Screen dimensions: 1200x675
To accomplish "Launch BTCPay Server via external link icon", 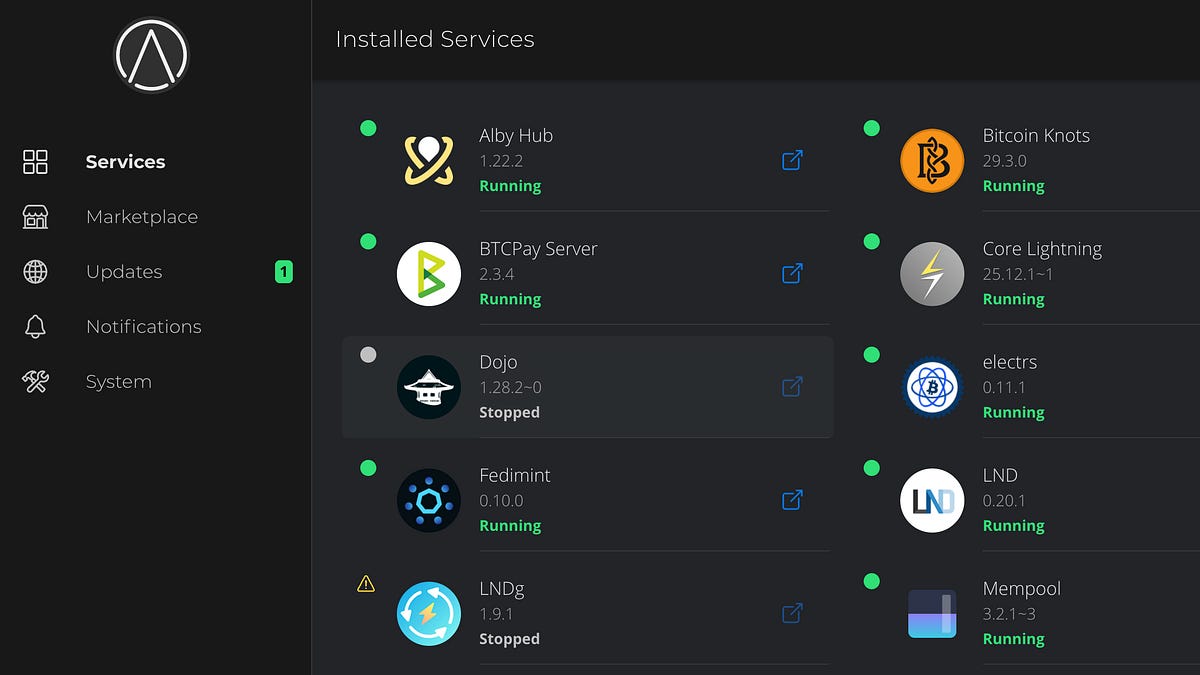I will [792, 273].
